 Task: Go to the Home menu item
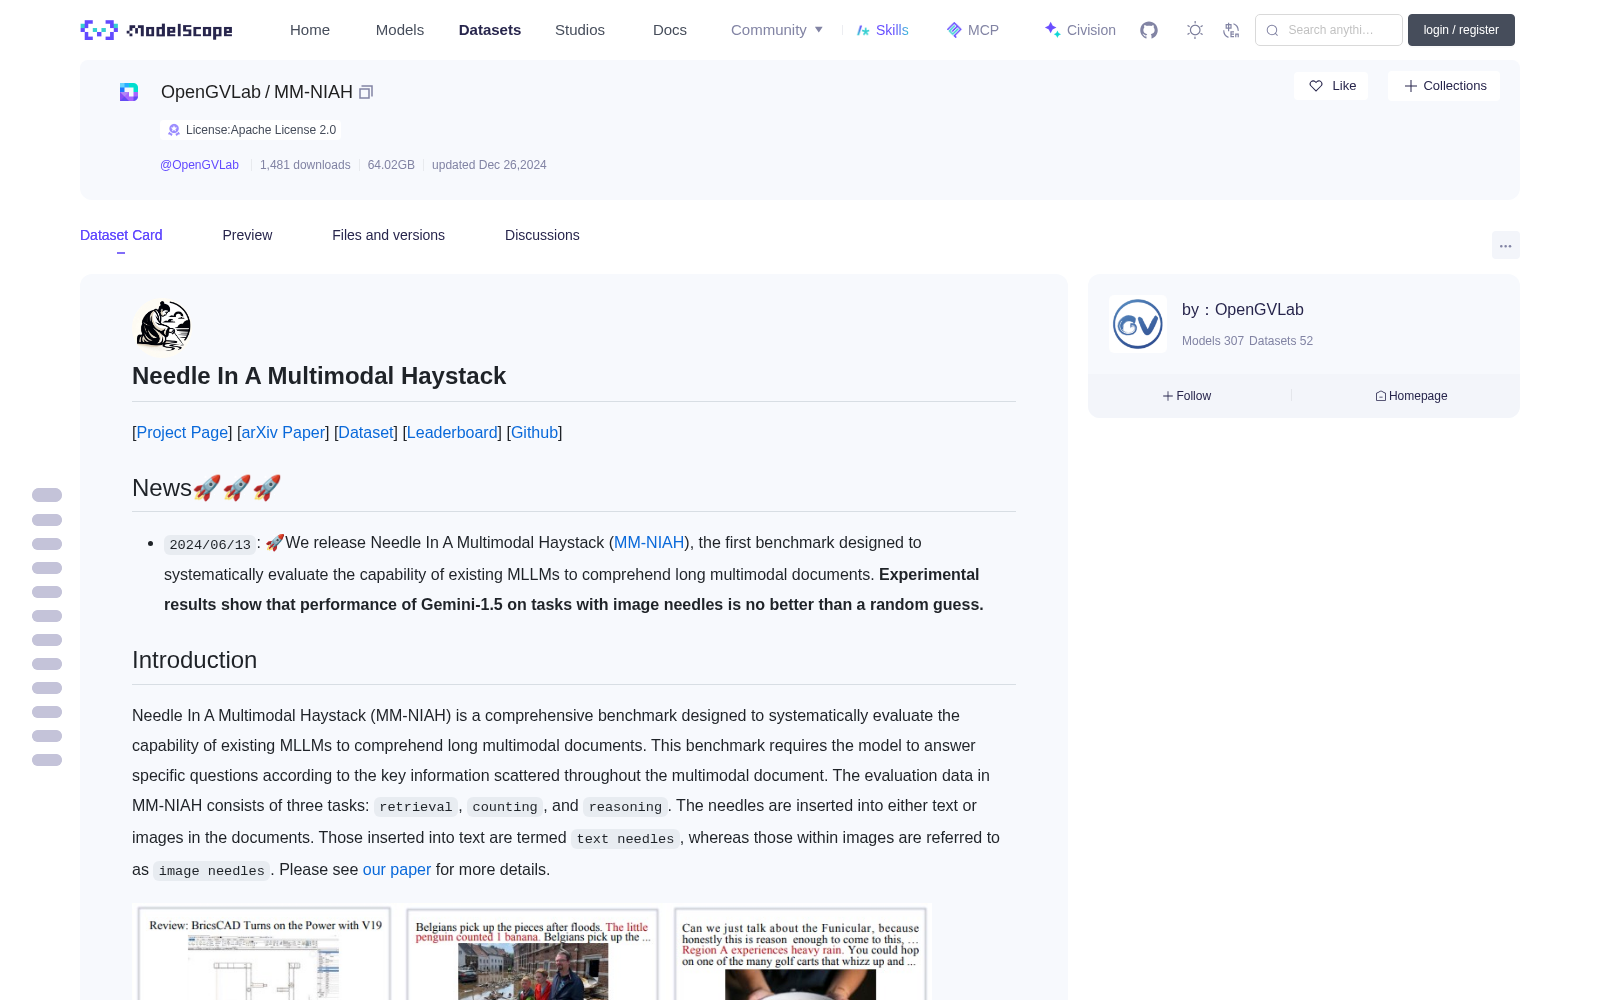click(x=310, y=30)
